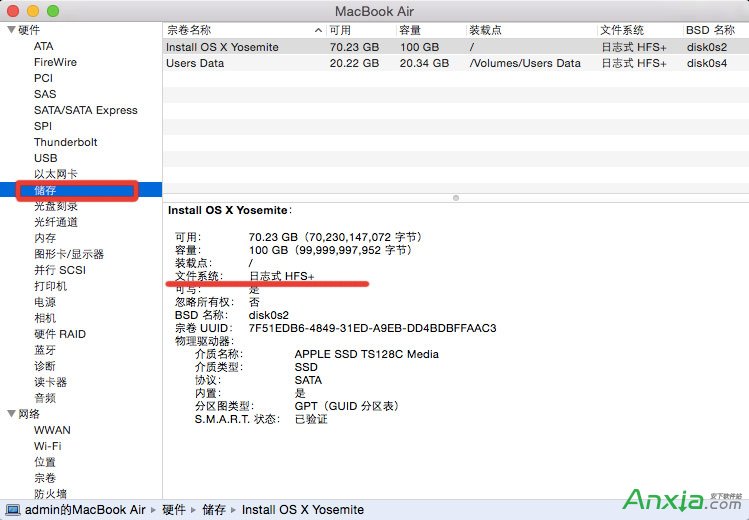Select the Users Data volume row
The width and height of the screenshot is (749, 520).
coord(456,63)
